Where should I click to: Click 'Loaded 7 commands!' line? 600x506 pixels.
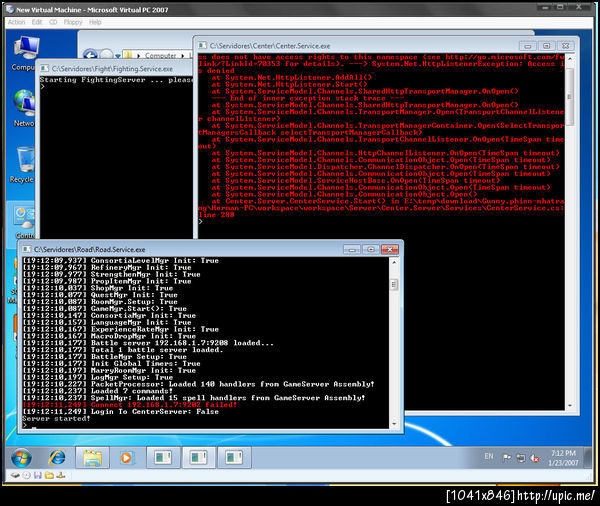(98, 391)
